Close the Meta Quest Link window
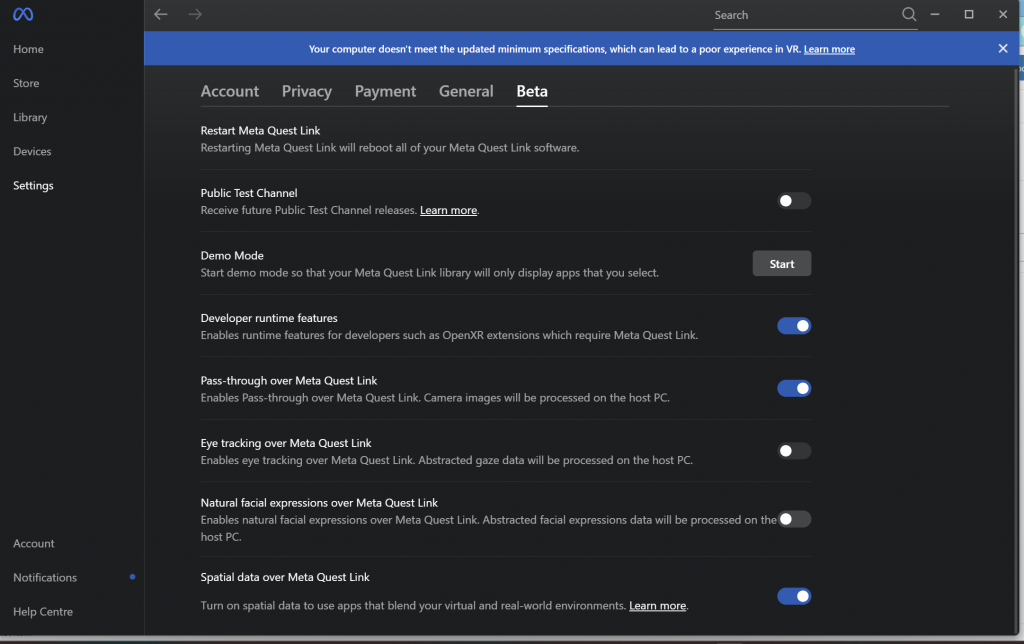Viewport: 1024px width, 644px height. [1002, 14]
